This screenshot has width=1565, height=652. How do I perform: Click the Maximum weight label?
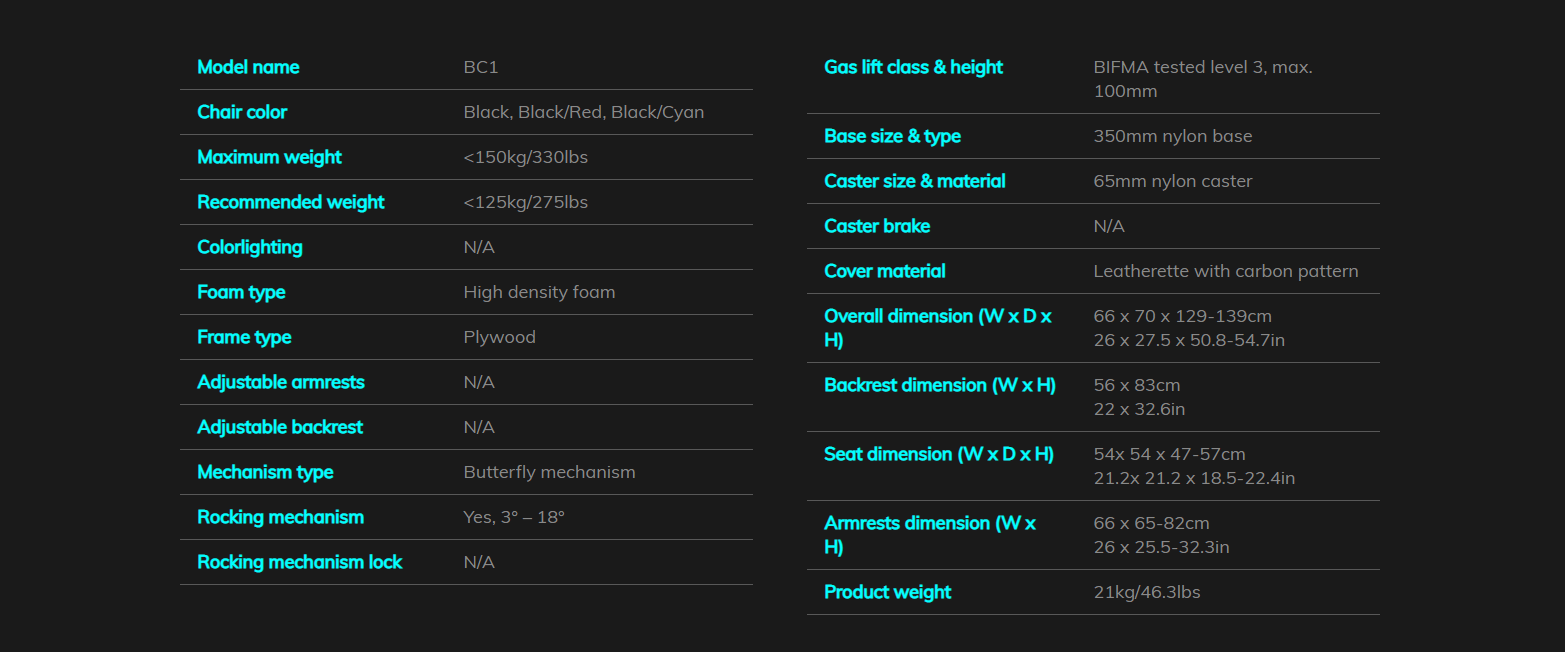(x=269, y=157)
